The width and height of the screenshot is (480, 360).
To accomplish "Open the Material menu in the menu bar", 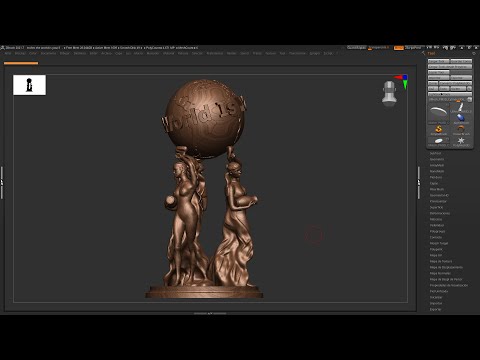I will pyautogui.click(x=168, y=53).
